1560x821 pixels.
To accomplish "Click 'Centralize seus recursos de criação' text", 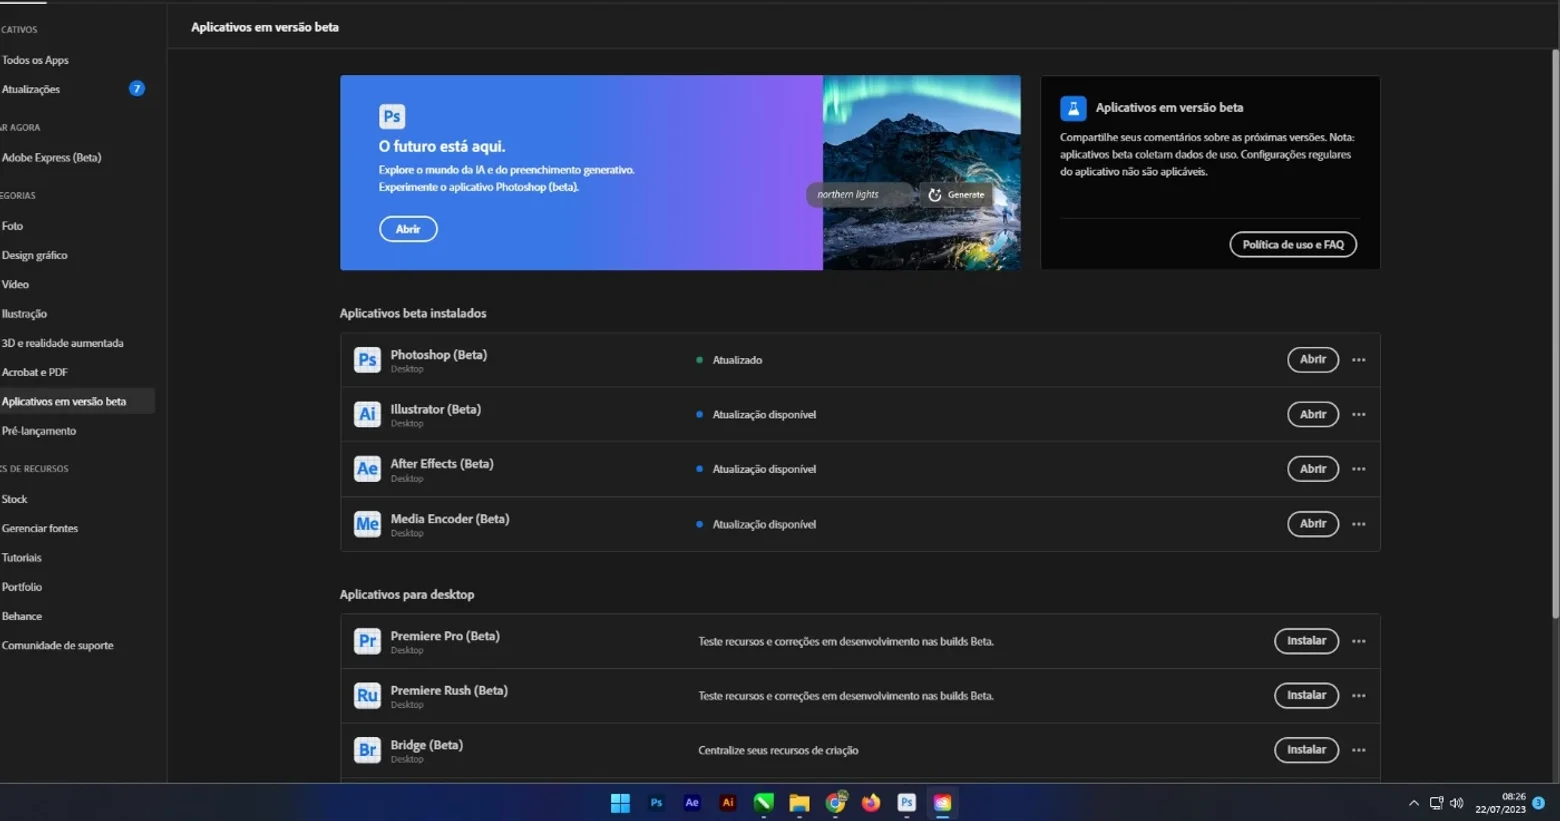I will tap(778, 751).
